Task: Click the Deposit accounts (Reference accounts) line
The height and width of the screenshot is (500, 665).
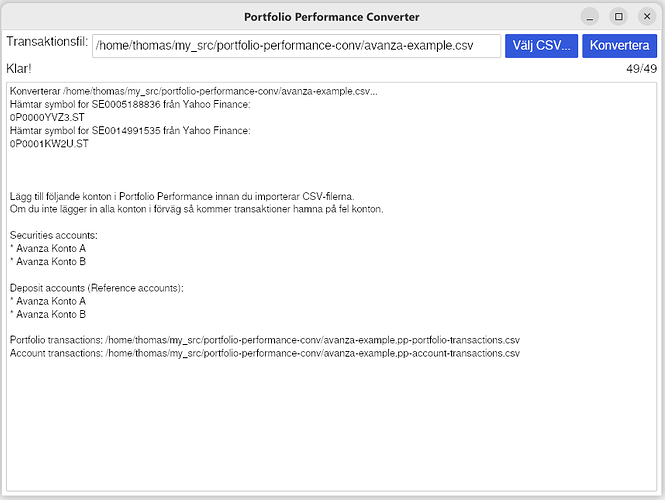Action: coord(97,288)
